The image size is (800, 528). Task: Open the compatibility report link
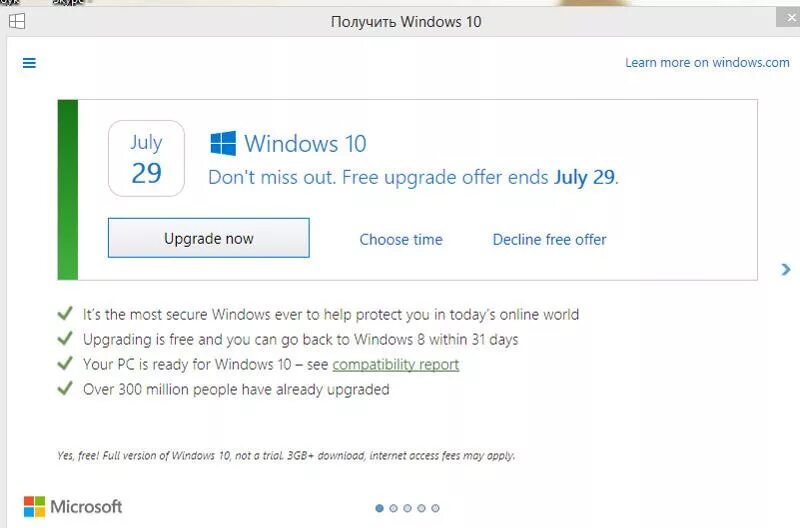(x=396, y=364)
